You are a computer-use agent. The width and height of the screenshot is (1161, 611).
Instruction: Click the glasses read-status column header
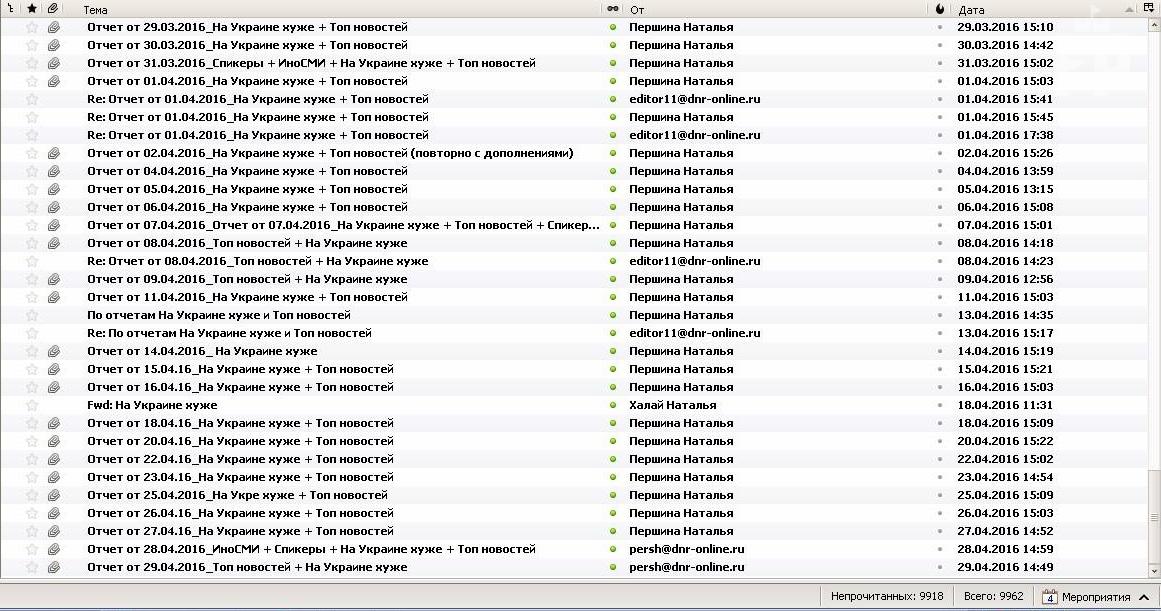612,9
